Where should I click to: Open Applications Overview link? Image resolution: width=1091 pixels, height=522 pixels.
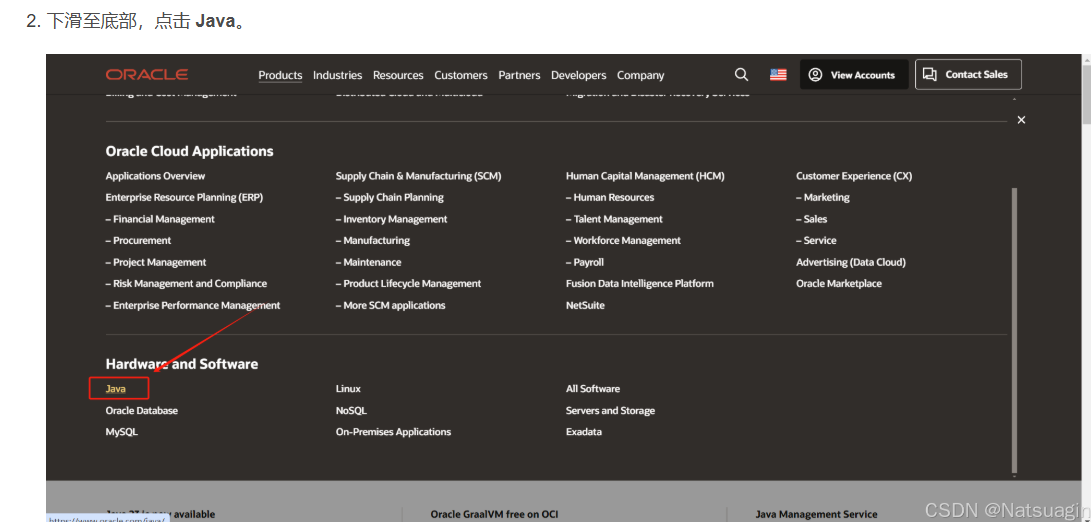point(155,176)
